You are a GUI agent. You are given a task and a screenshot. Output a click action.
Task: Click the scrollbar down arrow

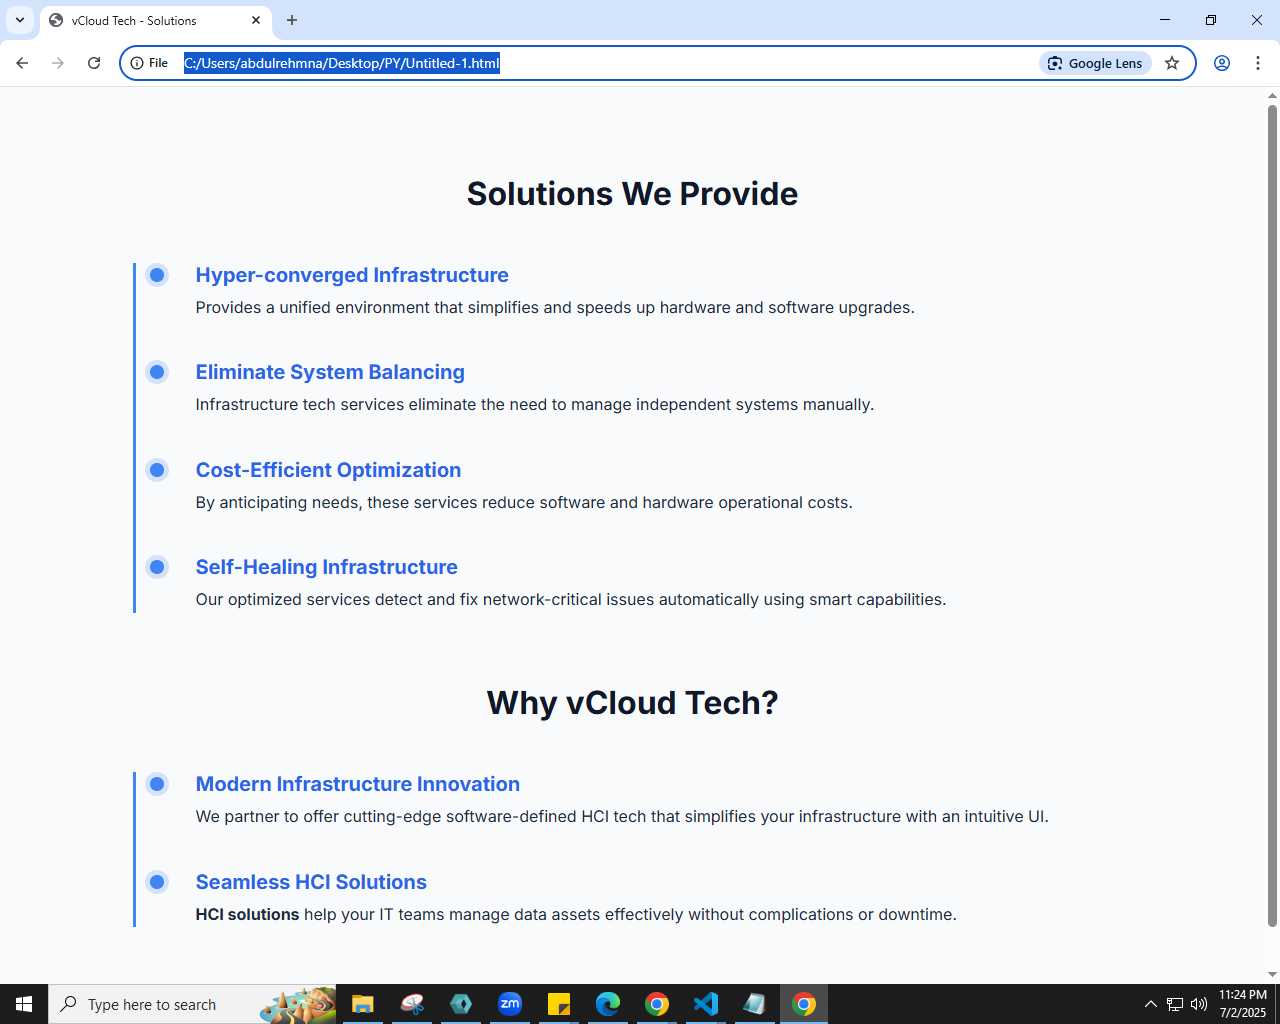click(1272, 974)
